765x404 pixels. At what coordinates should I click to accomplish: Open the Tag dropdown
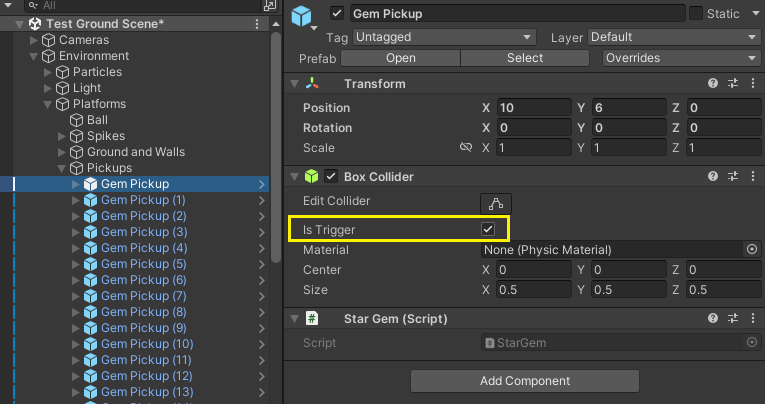444,37
